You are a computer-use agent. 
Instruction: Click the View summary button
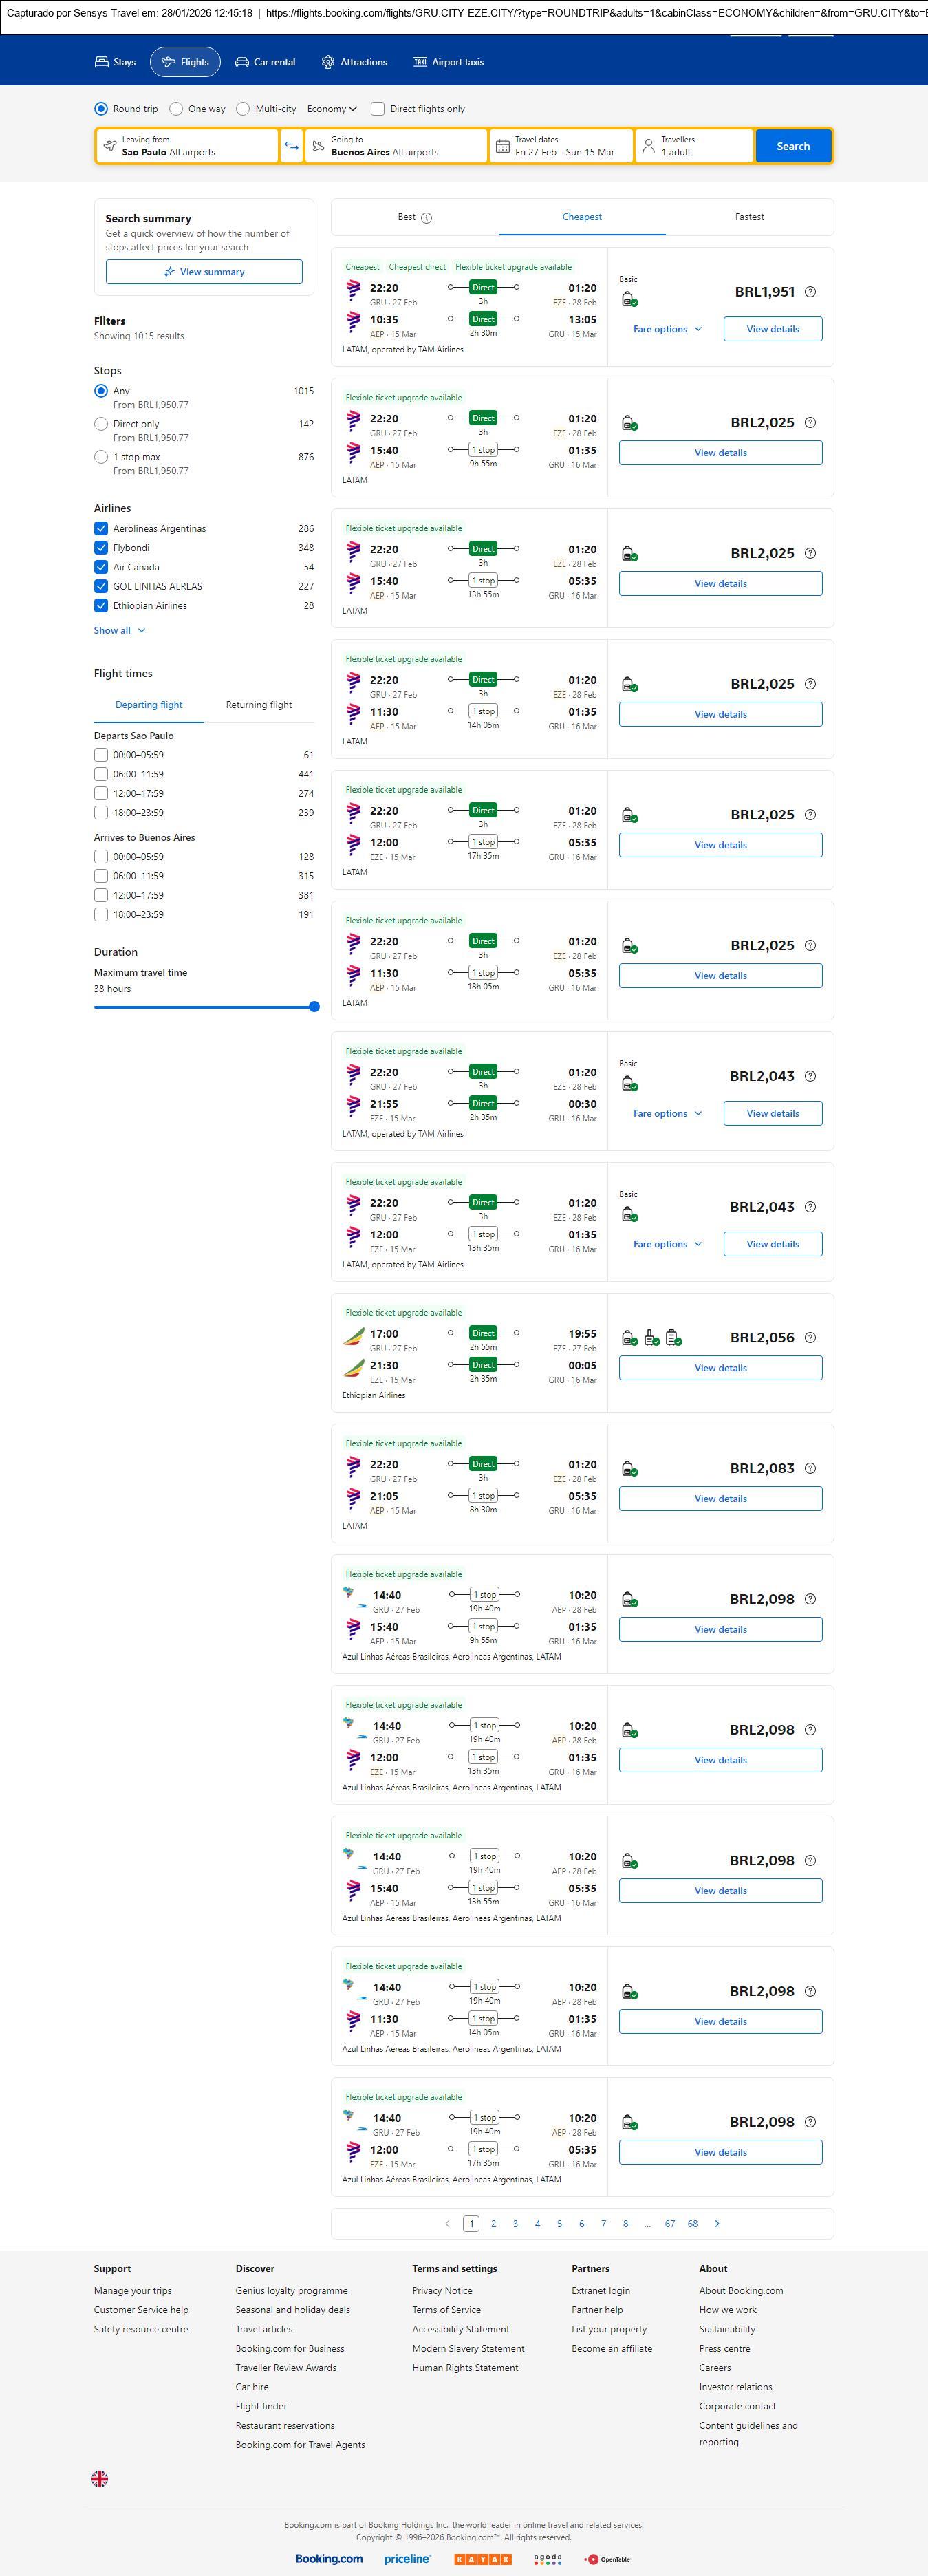point(204,272)
